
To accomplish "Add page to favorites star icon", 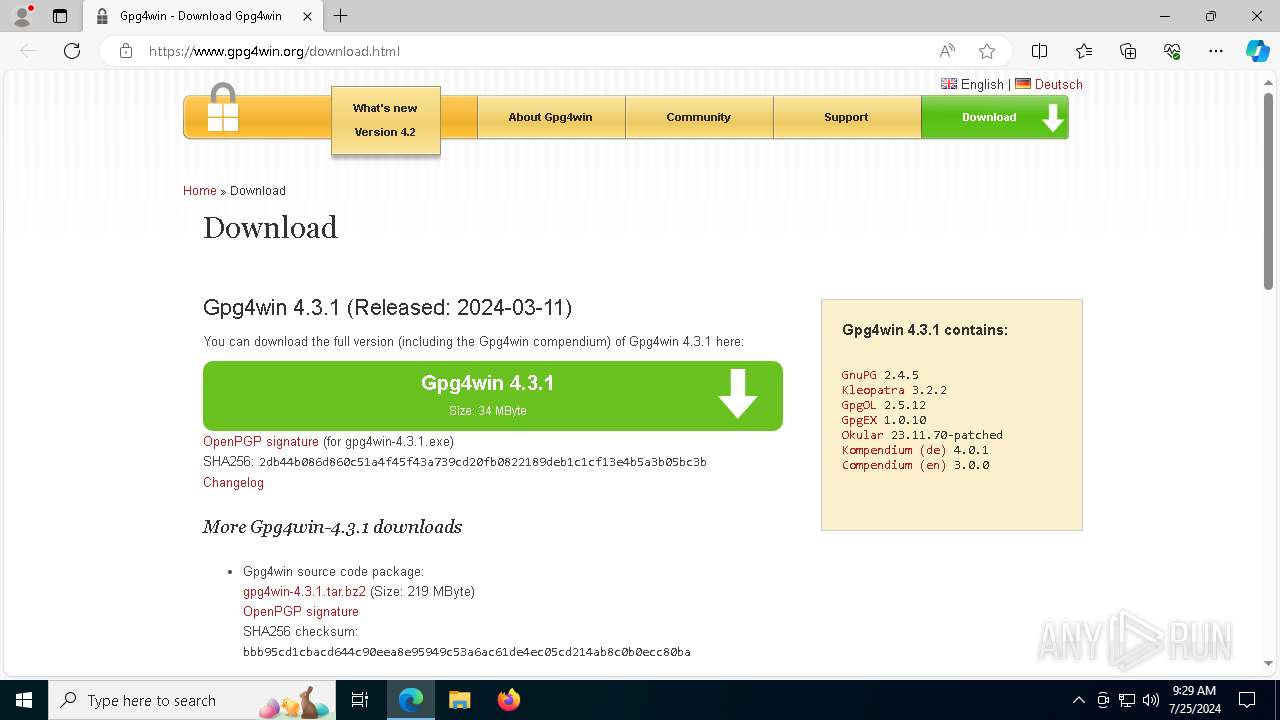I will [x=987, y=51].
